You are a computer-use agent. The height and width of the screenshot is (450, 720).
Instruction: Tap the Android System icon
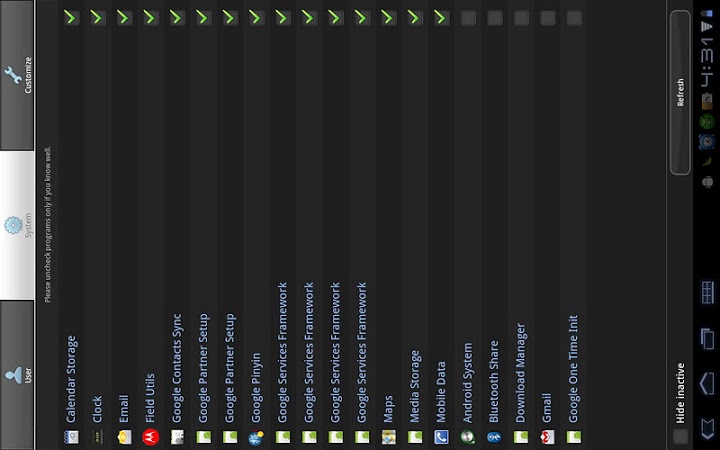coord(468,437)
